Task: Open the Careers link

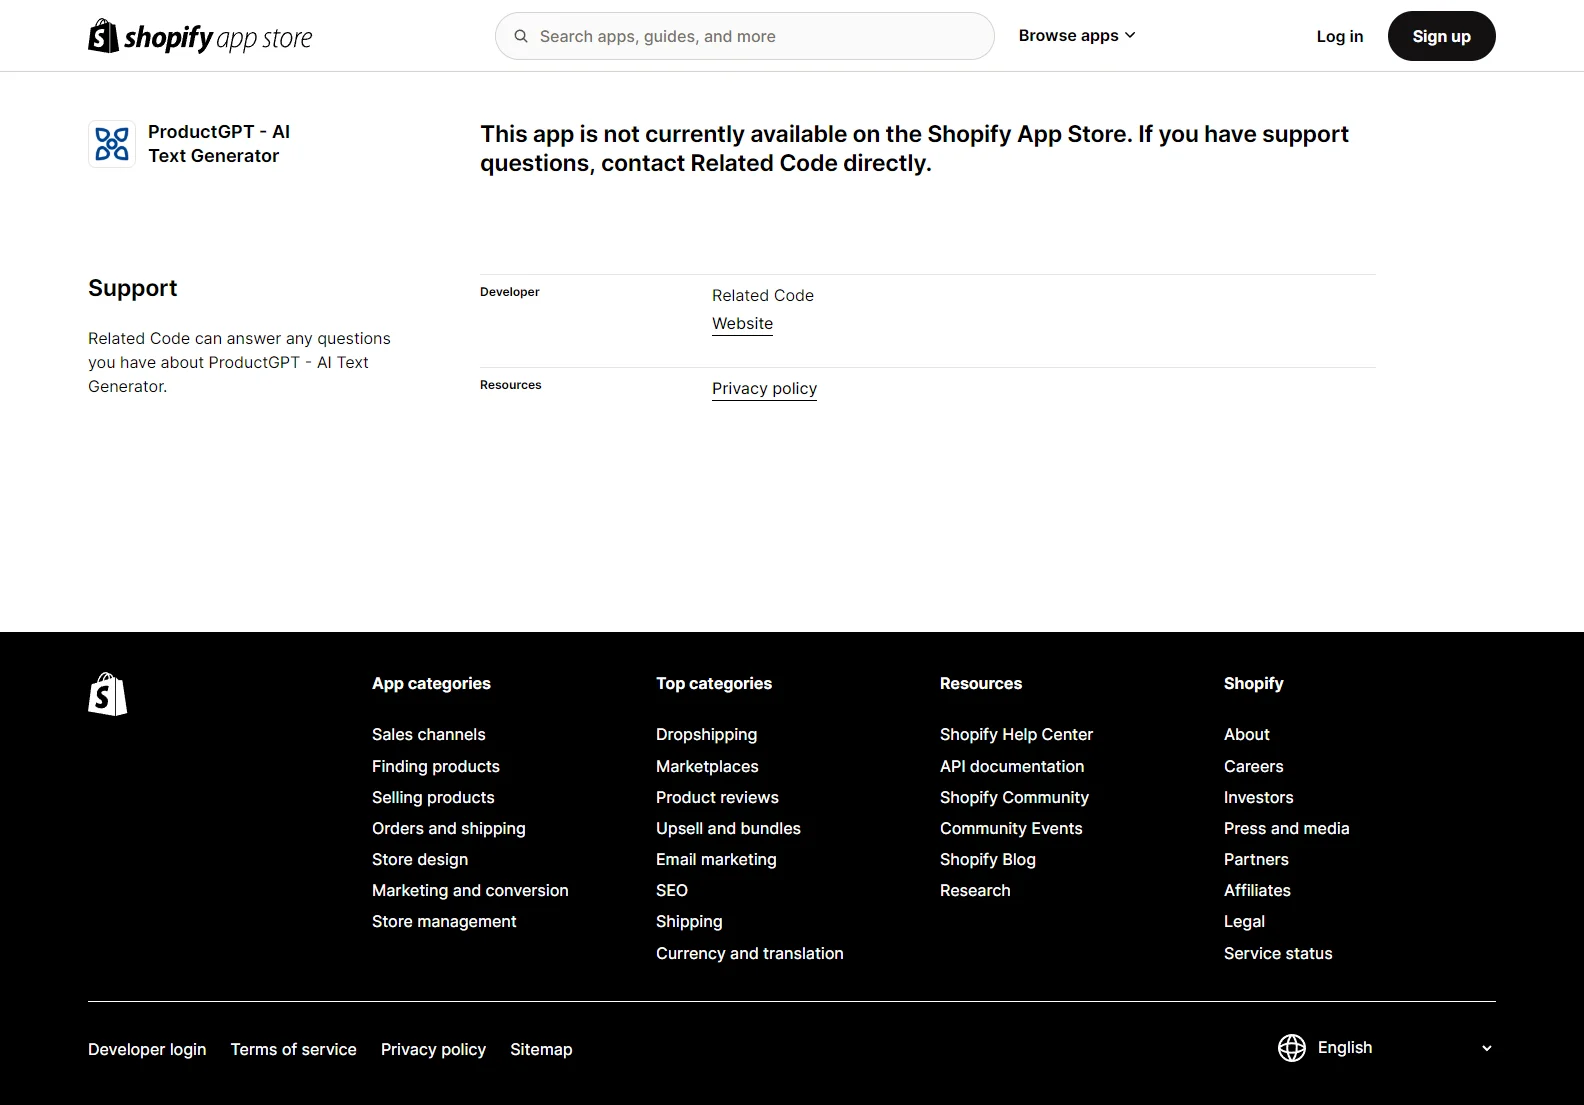Action: pos(1254,767)
